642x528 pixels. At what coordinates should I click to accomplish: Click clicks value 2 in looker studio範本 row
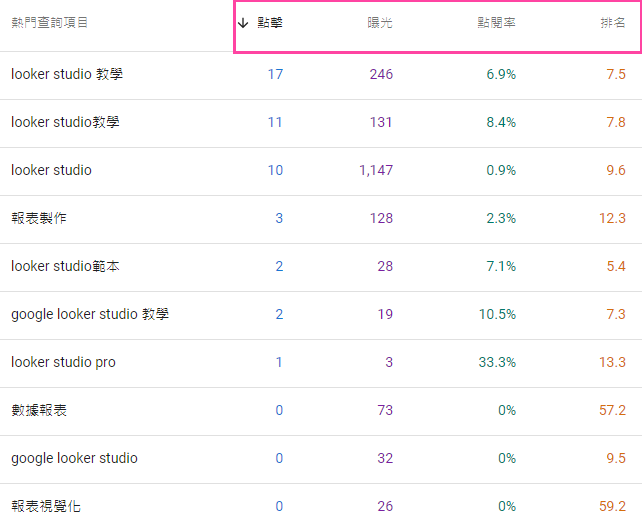pyautogui.click(x=279, y=266)
